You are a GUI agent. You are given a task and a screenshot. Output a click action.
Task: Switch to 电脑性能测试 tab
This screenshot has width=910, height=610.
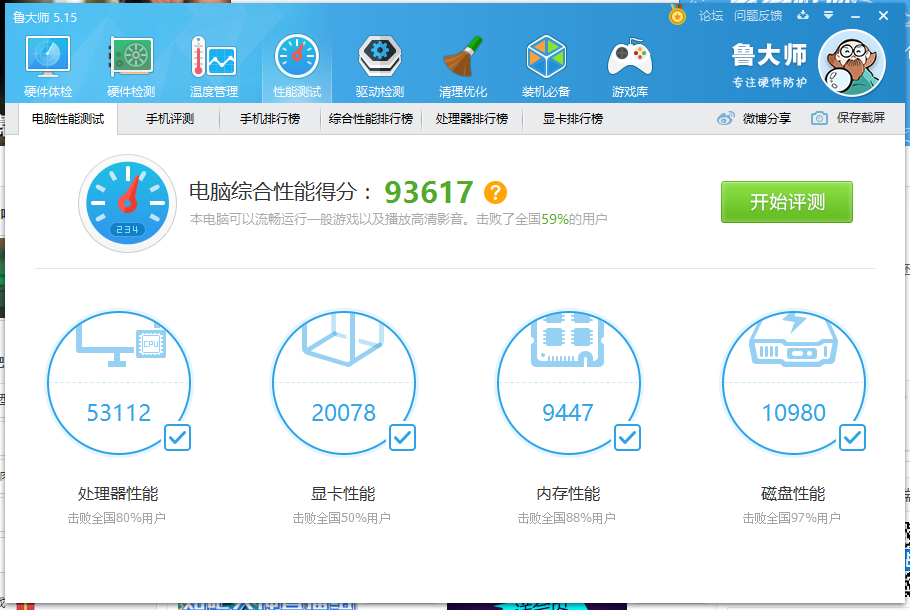pyautogui.click(x=68, y=119)
